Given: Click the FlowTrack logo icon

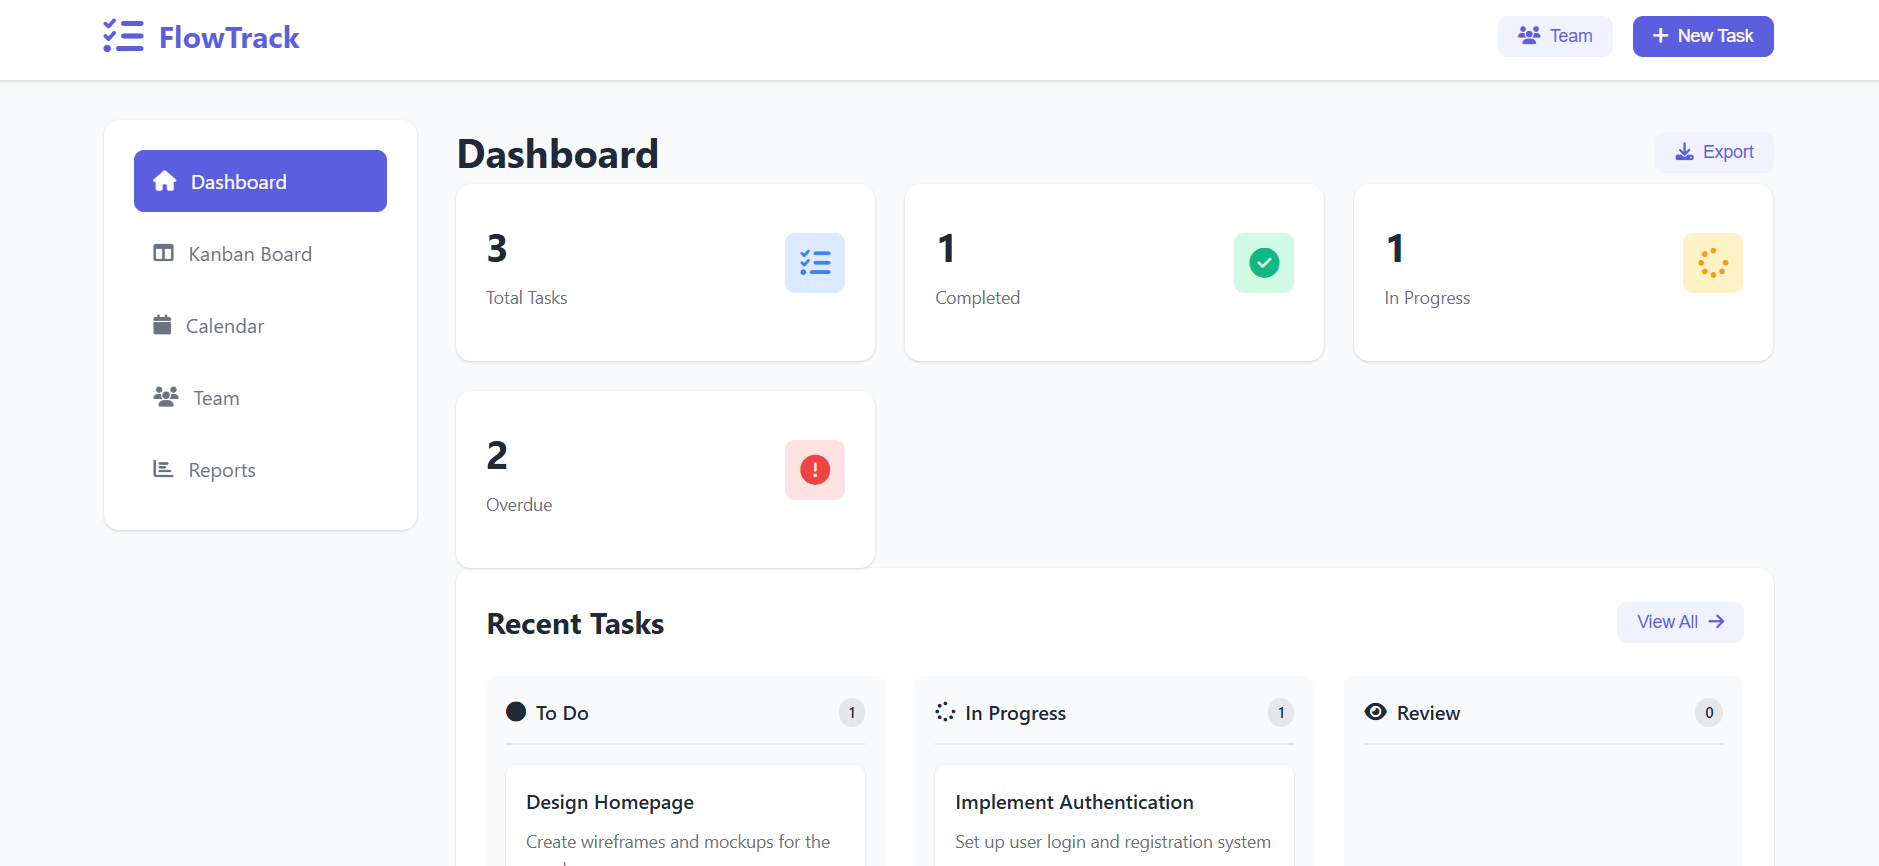Looking at the screenshot, I should pos(124,37).
